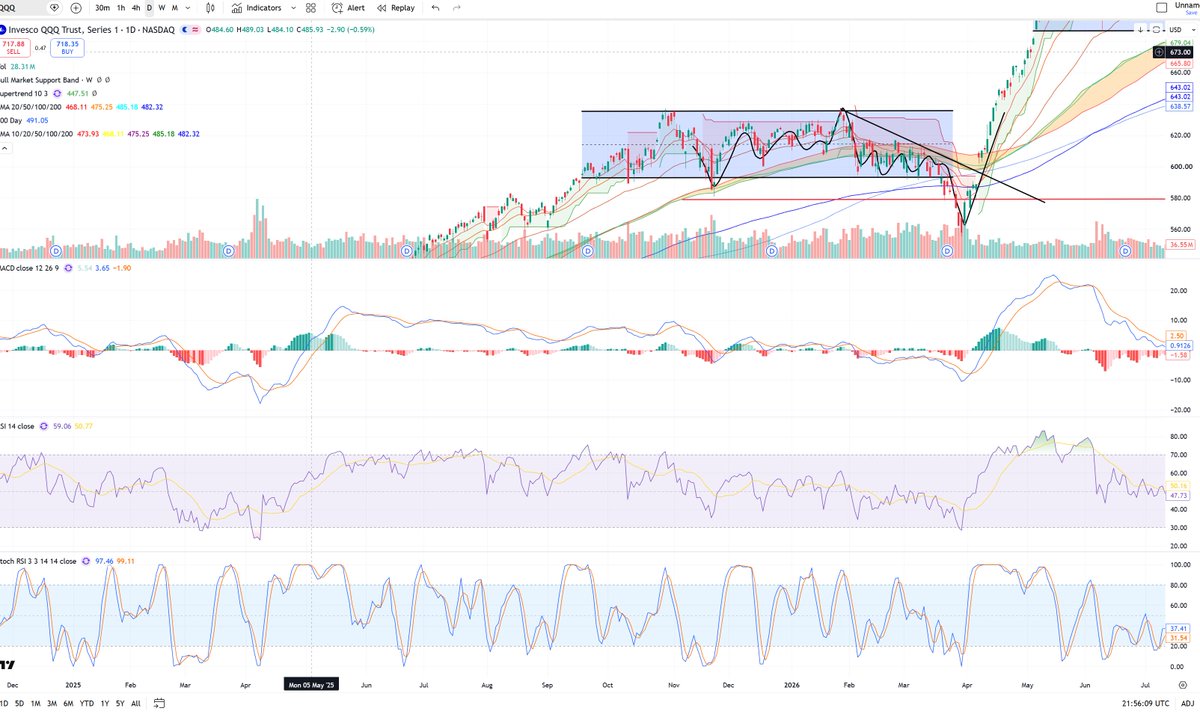Screen dimensions: 1200x714
Task: Open the symbol flag/watchlist icon next to QQQ
Action: pyautogui.click(x=53, y=8)
